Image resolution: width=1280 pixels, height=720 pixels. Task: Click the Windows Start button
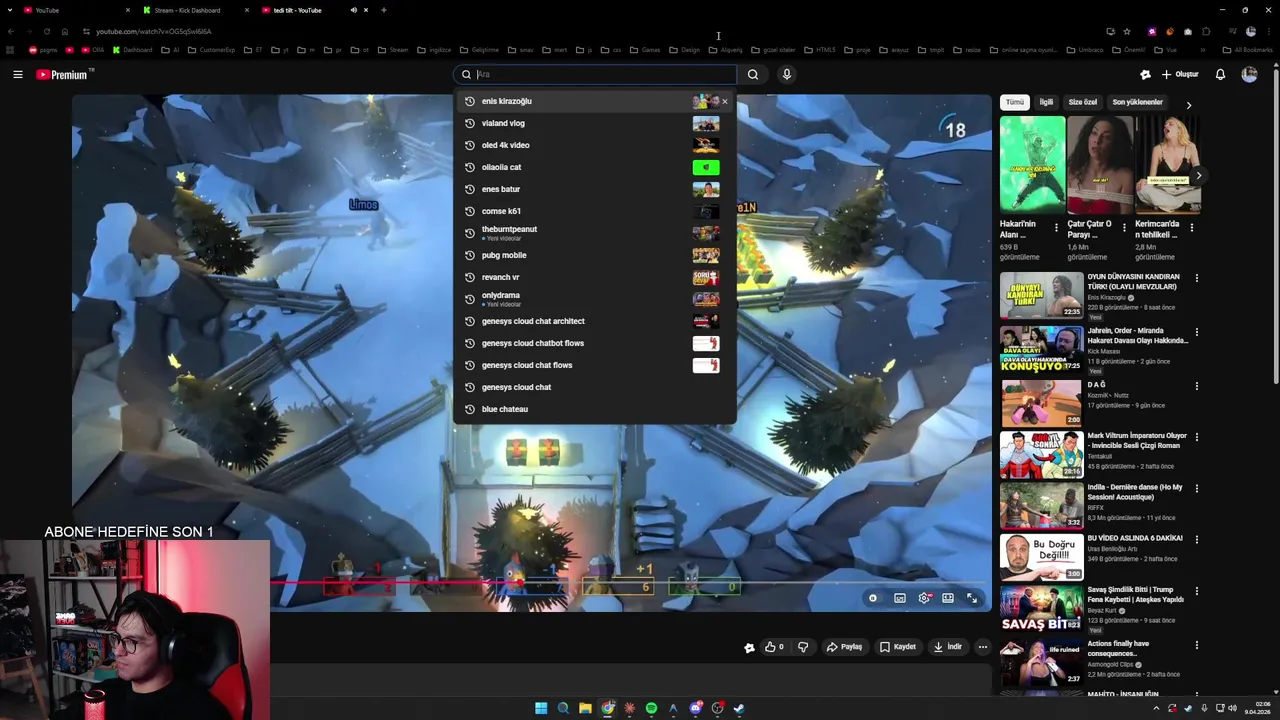(x=541, y=708)
